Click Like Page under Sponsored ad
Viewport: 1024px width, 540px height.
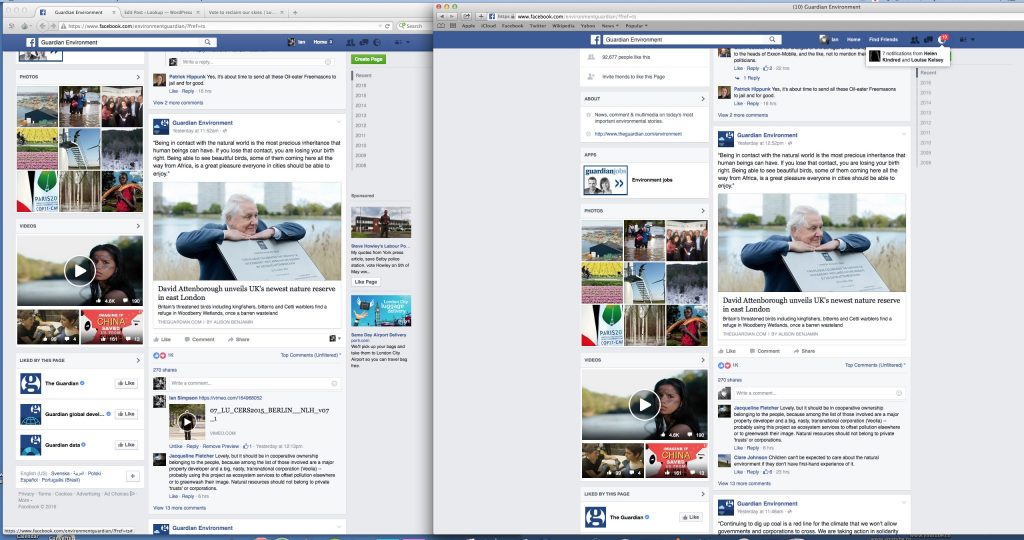366,282
